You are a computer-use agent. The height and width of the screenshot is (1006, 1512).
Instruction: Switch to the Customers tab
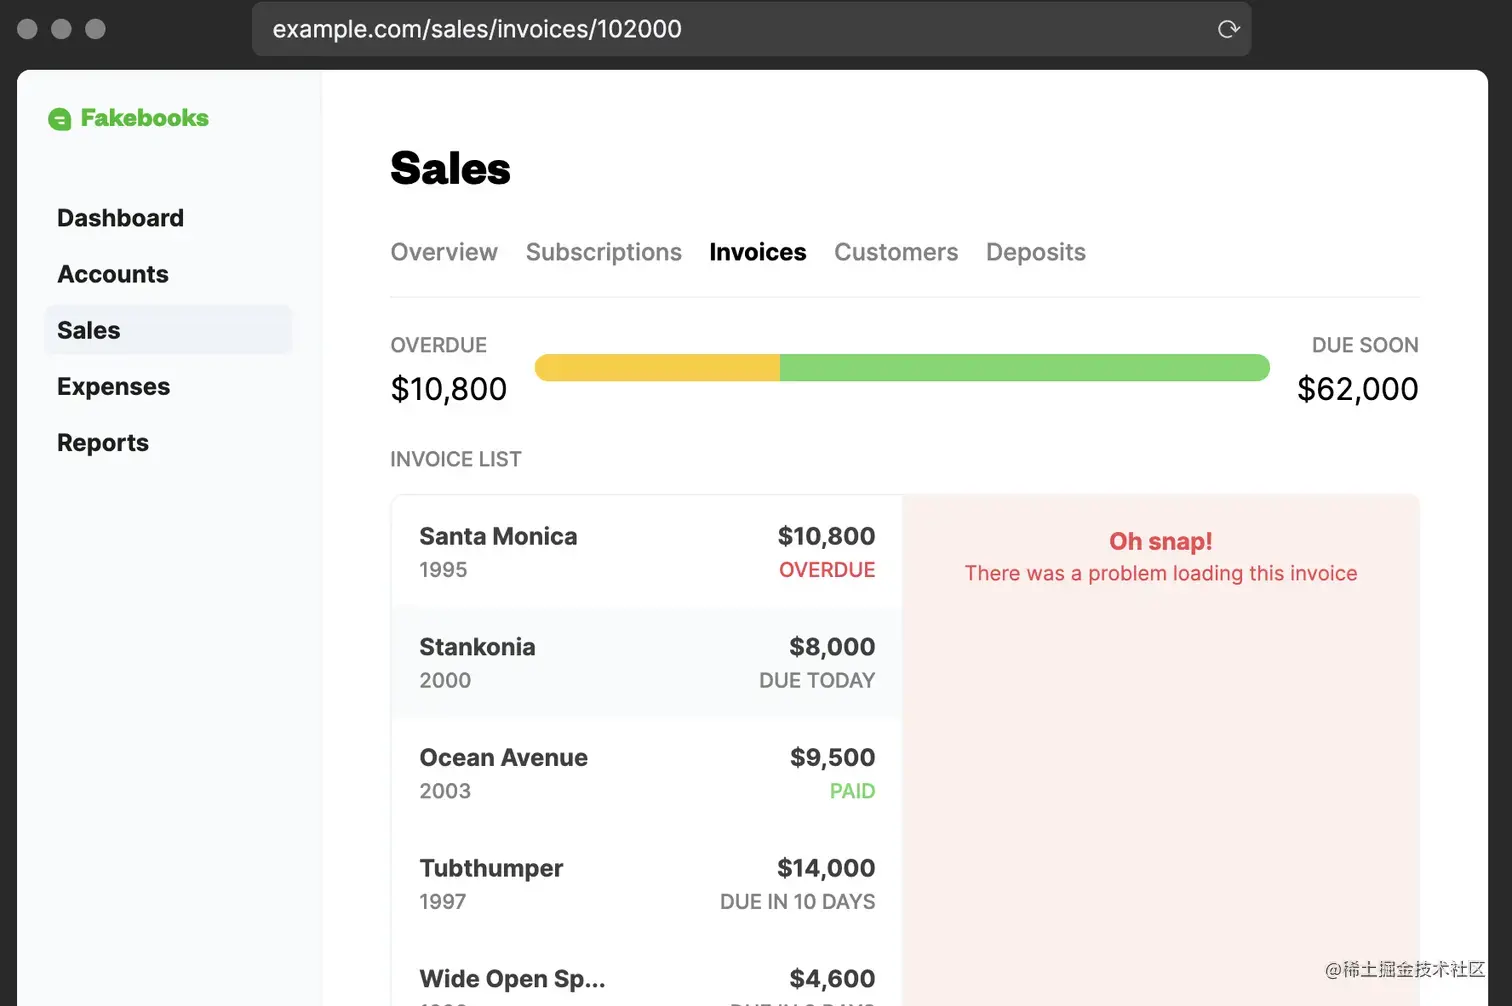click(896, 252)
